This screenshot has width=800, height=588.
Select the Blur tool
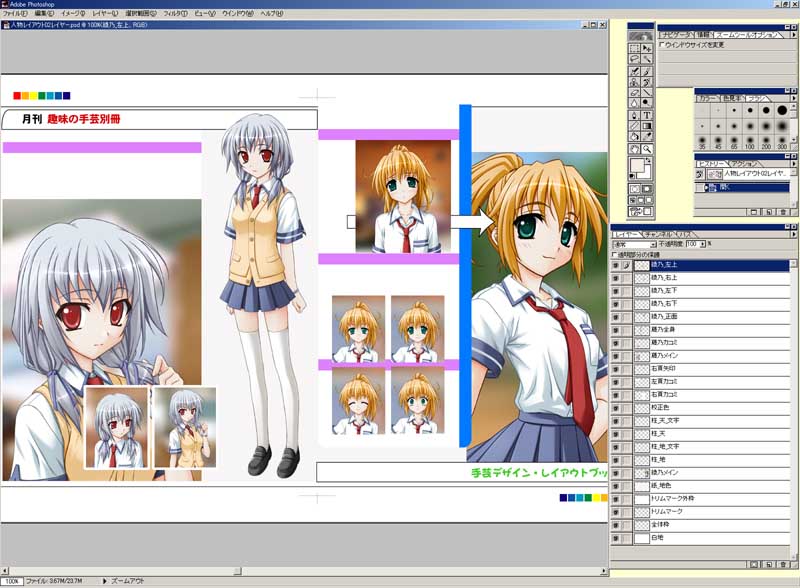pyautogui.click(x=634, y=104)
